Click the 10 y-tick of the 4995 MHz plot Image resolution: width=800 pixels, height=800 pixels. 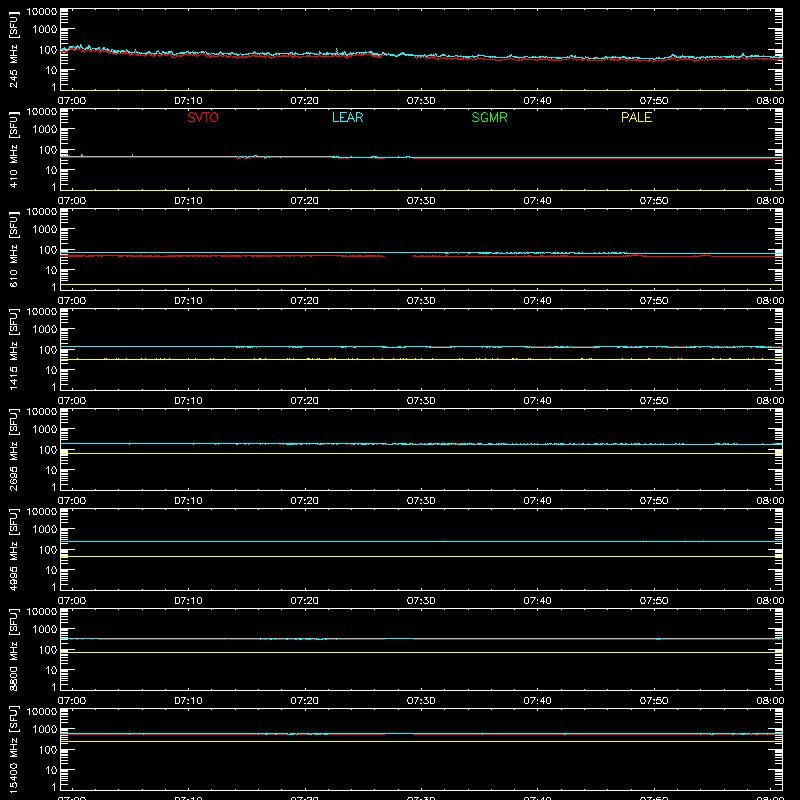[51, 570]
